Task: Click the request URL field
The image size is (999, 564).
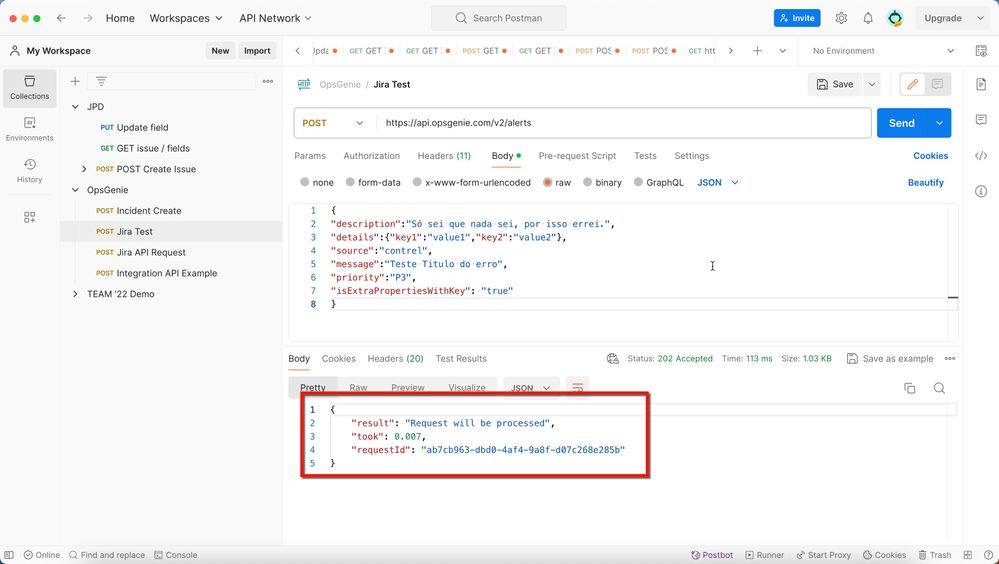Action: pyautogui.click(x=623, y=123)
